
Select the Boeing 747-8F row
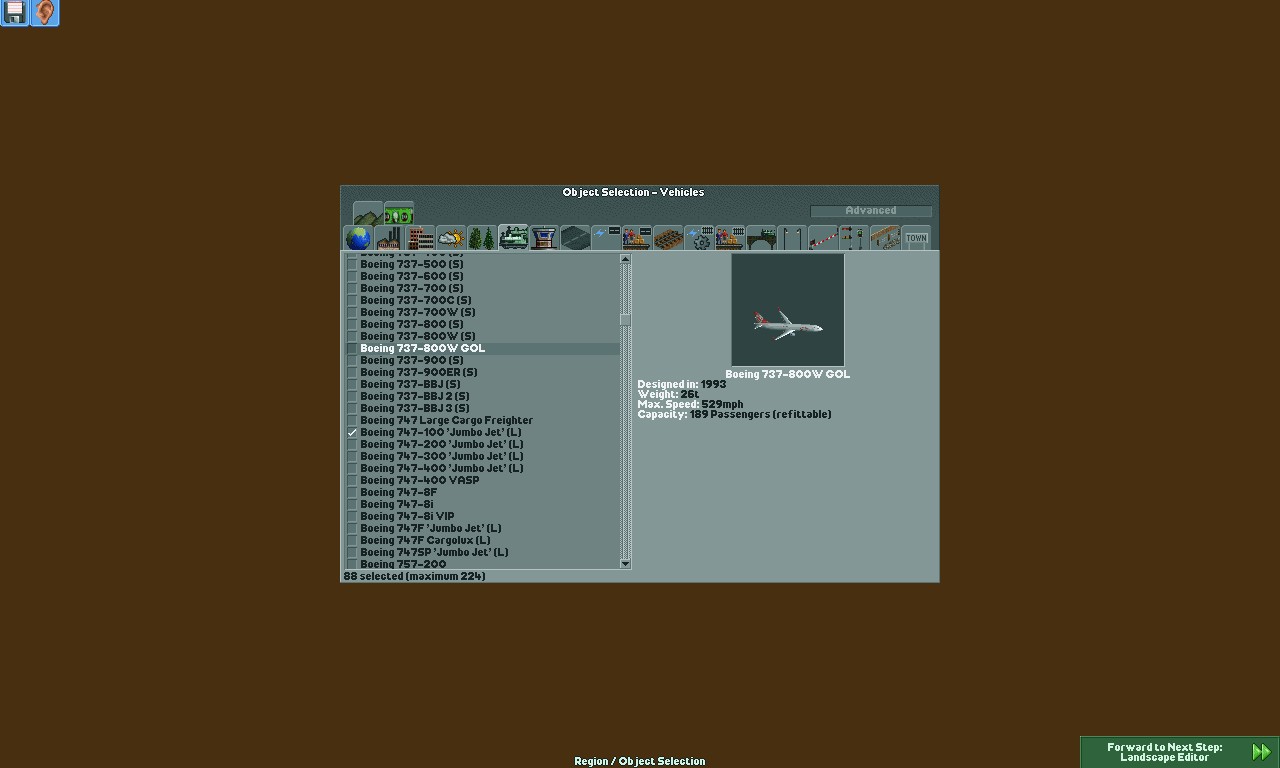click(482, 492)
